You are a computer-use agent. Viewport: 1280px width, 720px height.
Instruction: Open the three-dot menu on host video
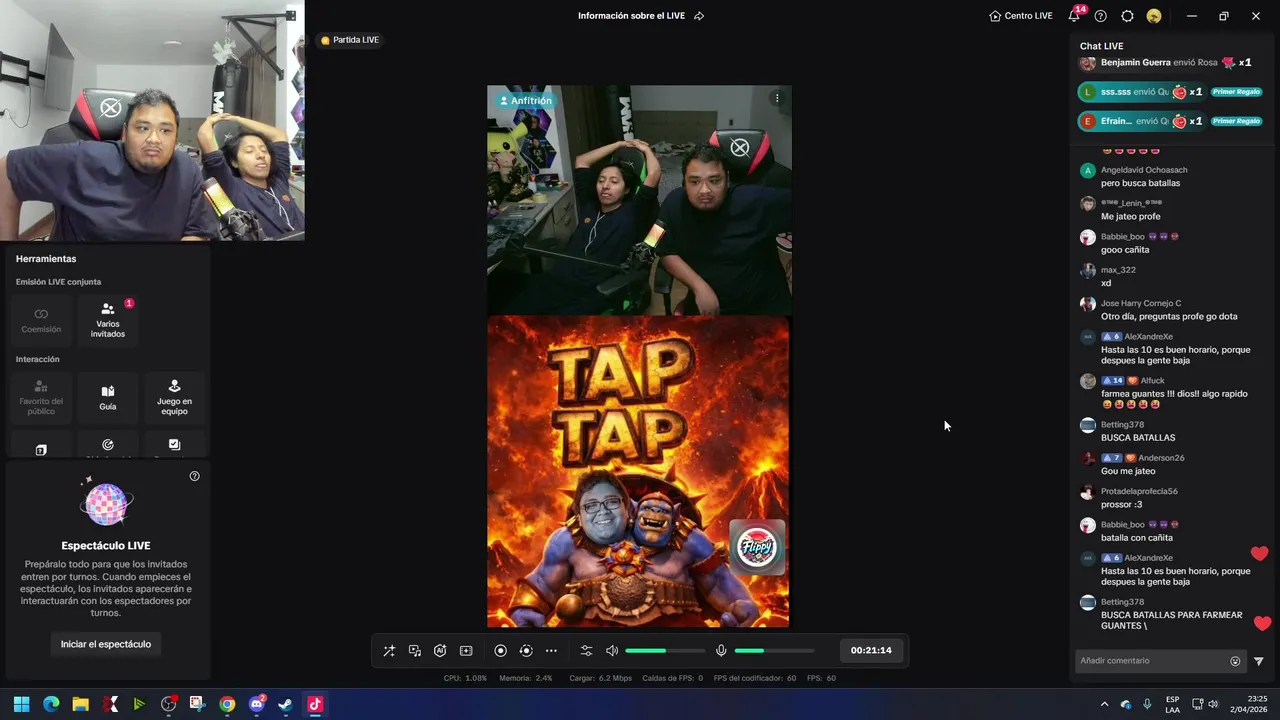(777, 98)
